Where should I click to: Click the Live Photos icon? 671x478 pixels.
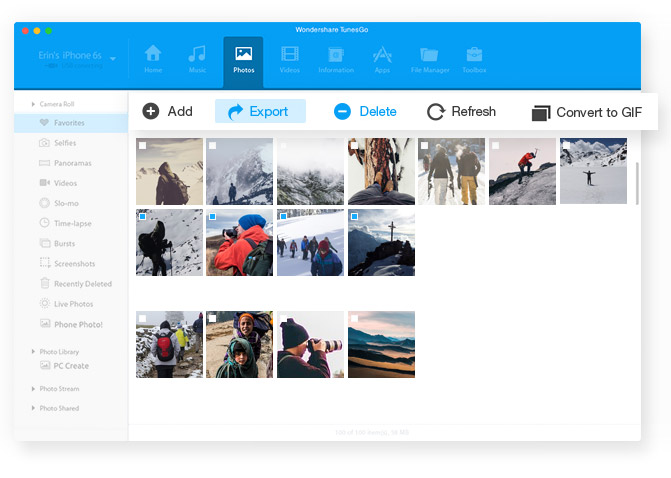click(45, 303)
